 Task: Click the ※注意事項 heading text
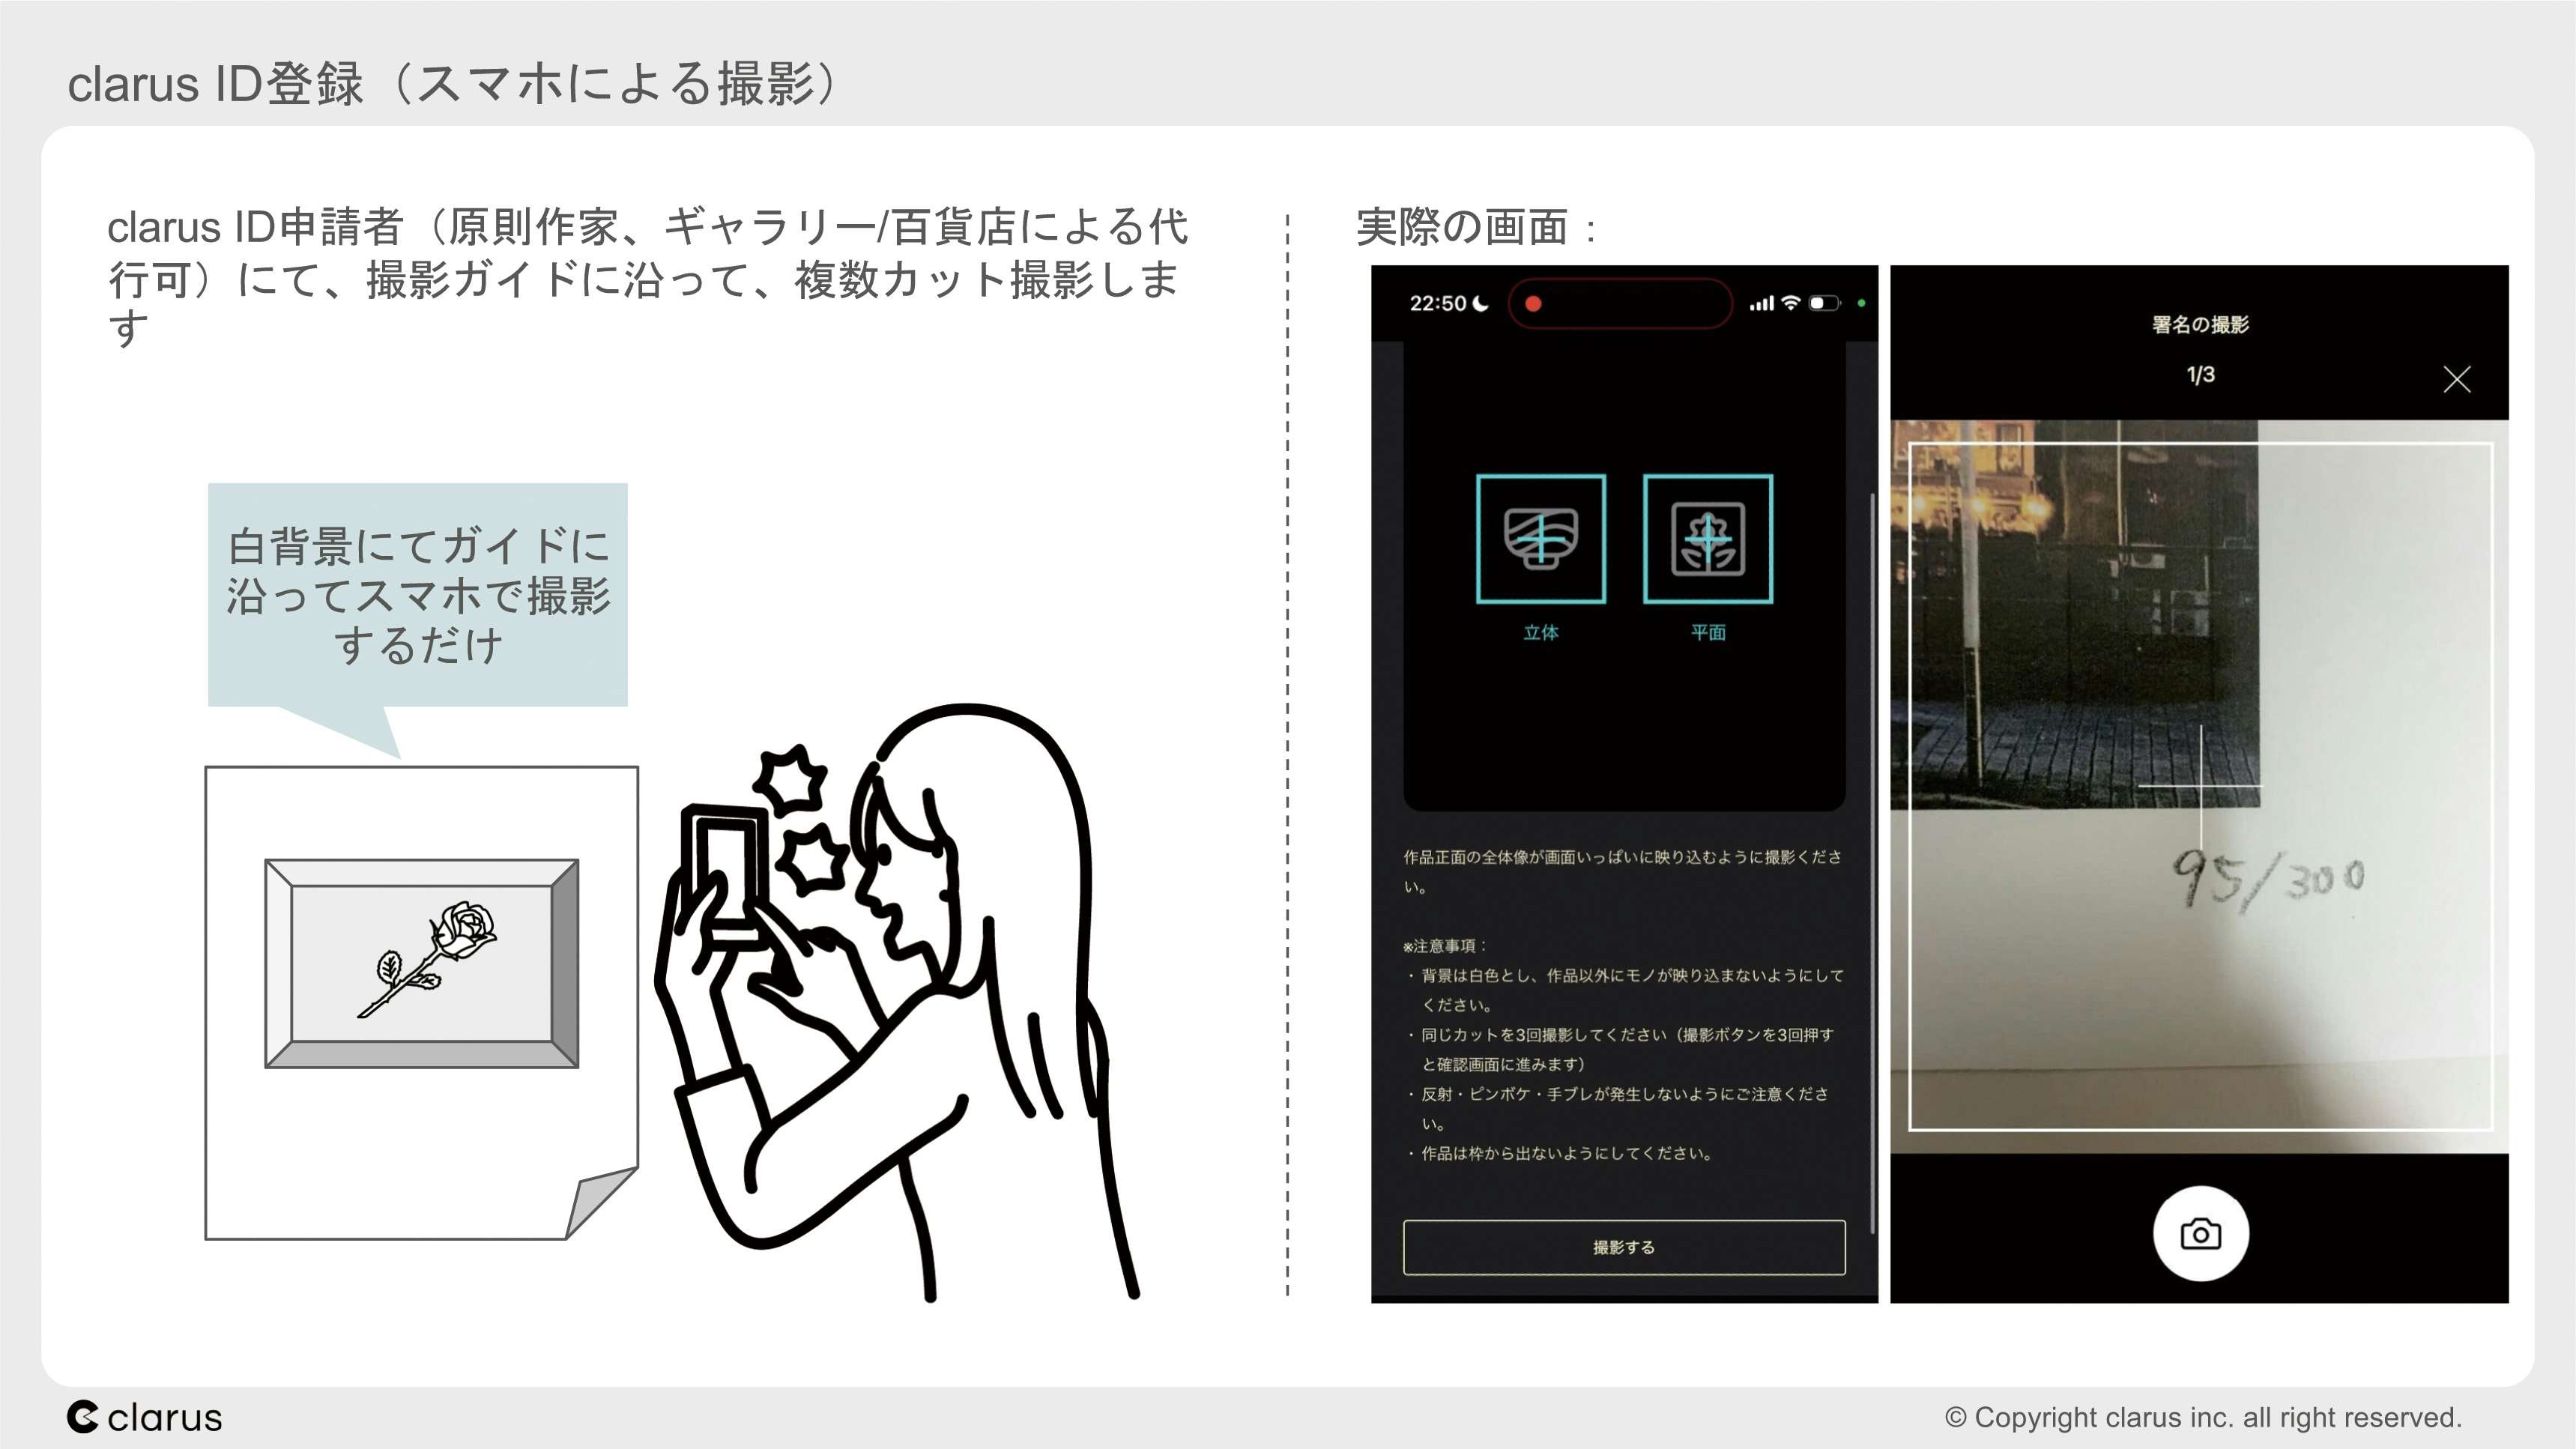(x=1445, y=946)
